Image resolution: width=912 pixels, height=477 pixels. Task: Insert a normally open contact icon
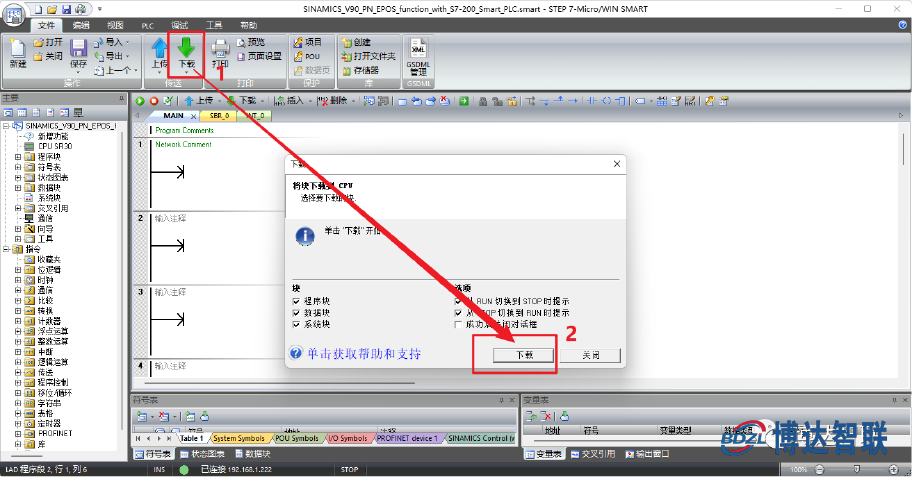tap(592, 101)
